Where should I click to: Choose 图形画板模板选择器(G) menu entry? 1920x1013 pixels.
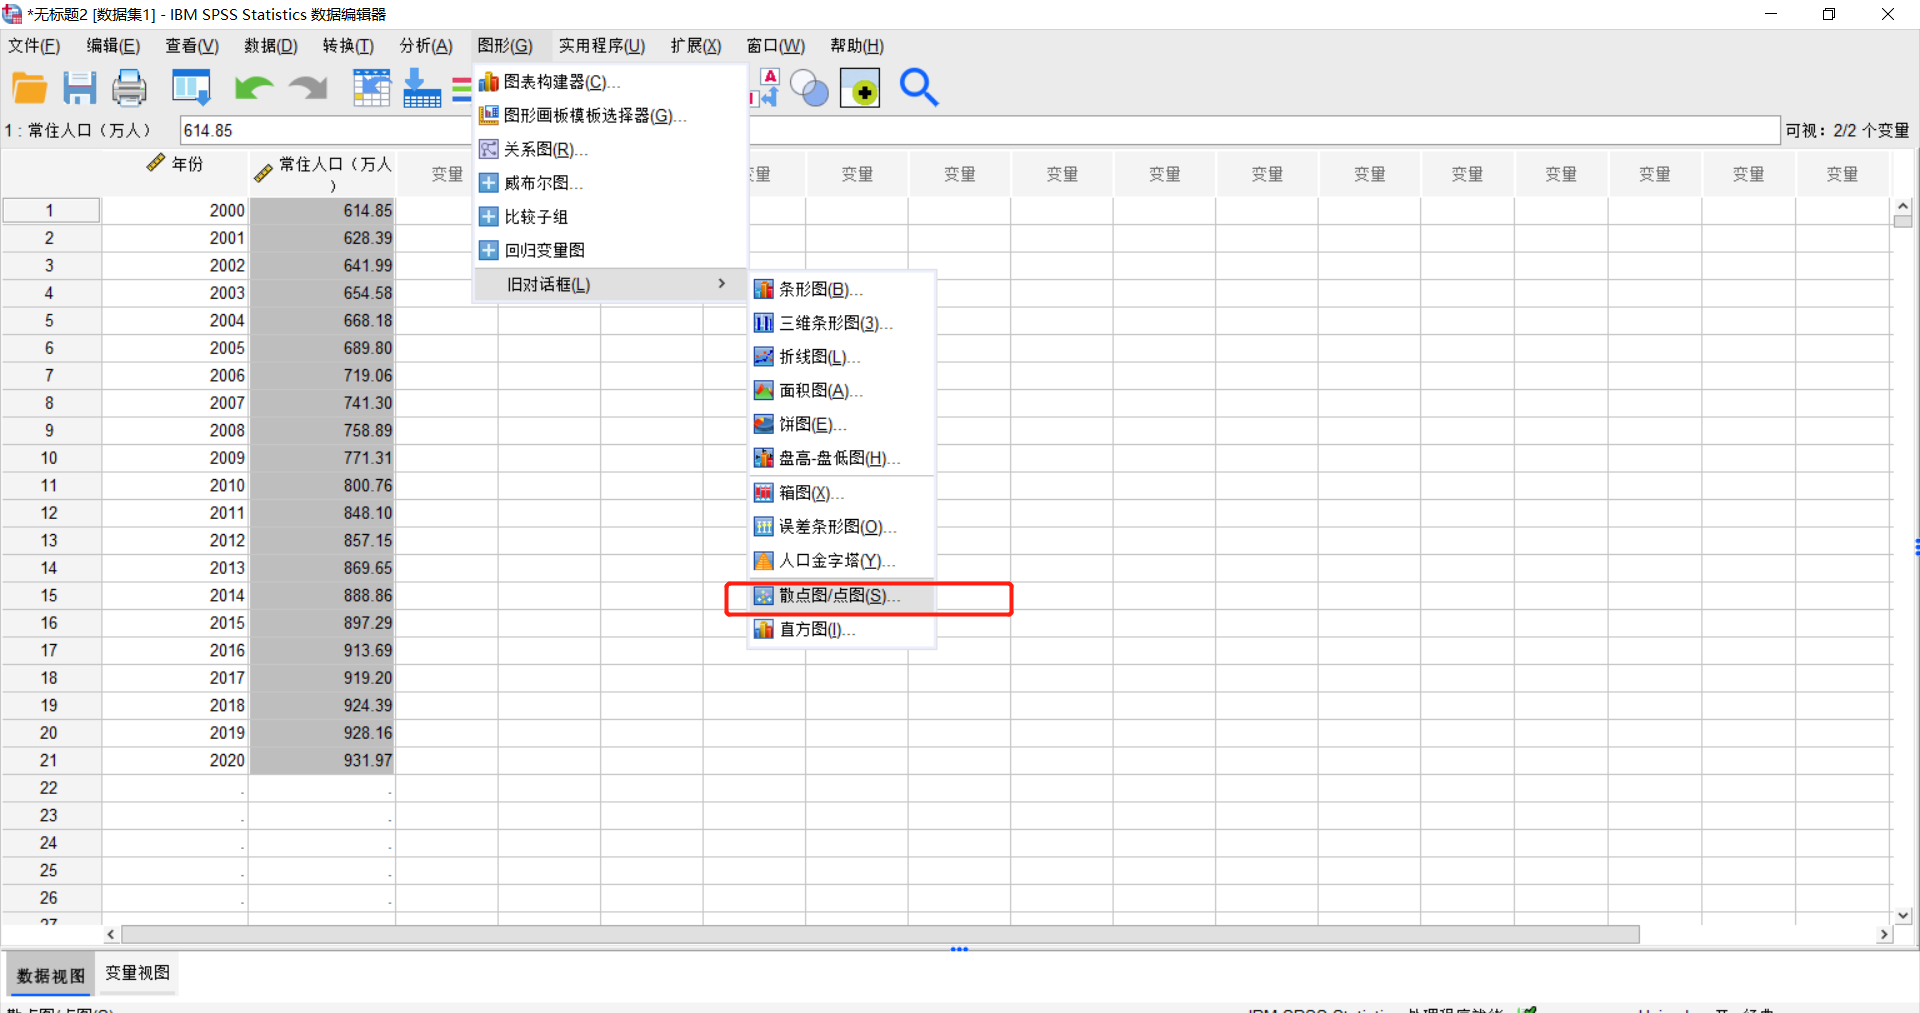click(610, 116)
